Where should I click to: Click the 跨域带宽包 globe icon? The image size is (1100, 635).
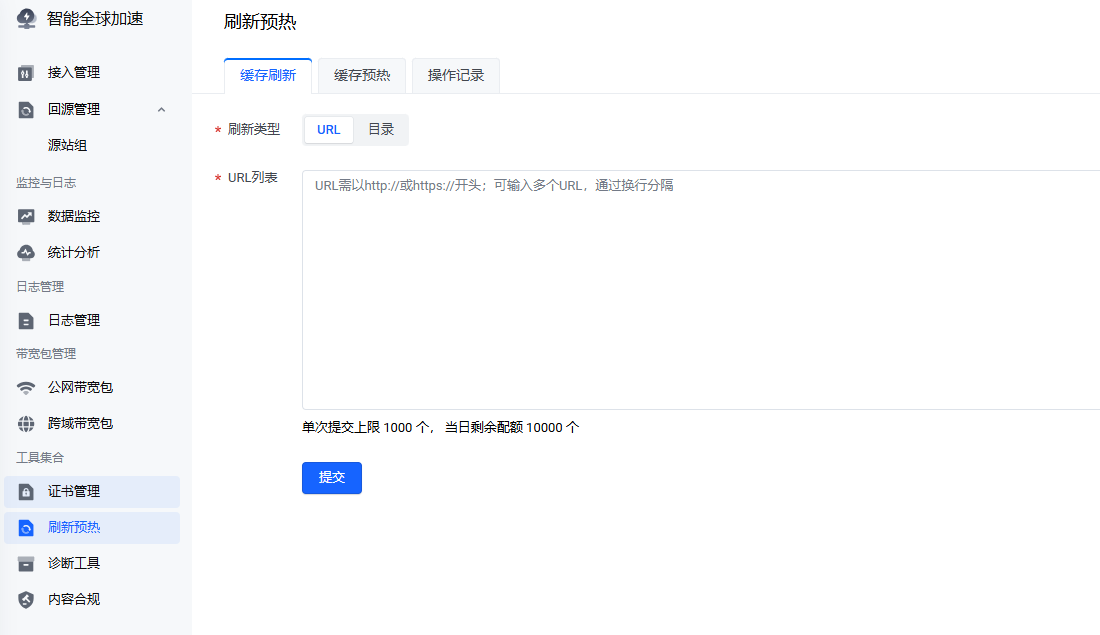pos(26,424)
